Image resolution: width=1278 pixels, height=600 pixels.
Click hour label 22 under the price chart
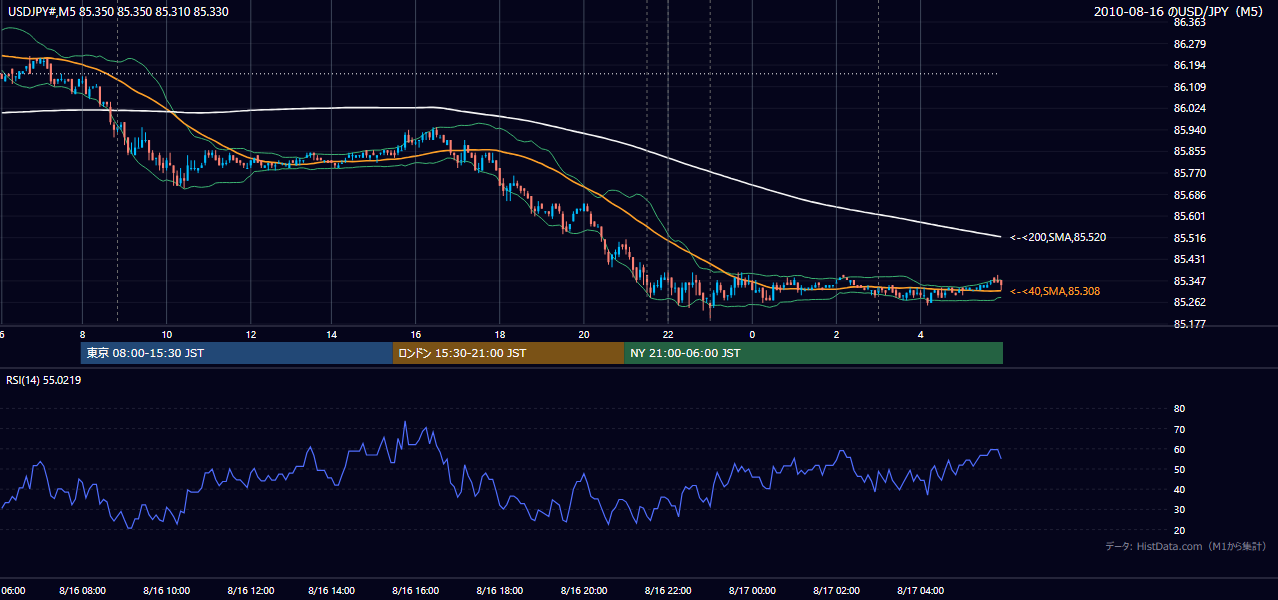coord(668,334)
